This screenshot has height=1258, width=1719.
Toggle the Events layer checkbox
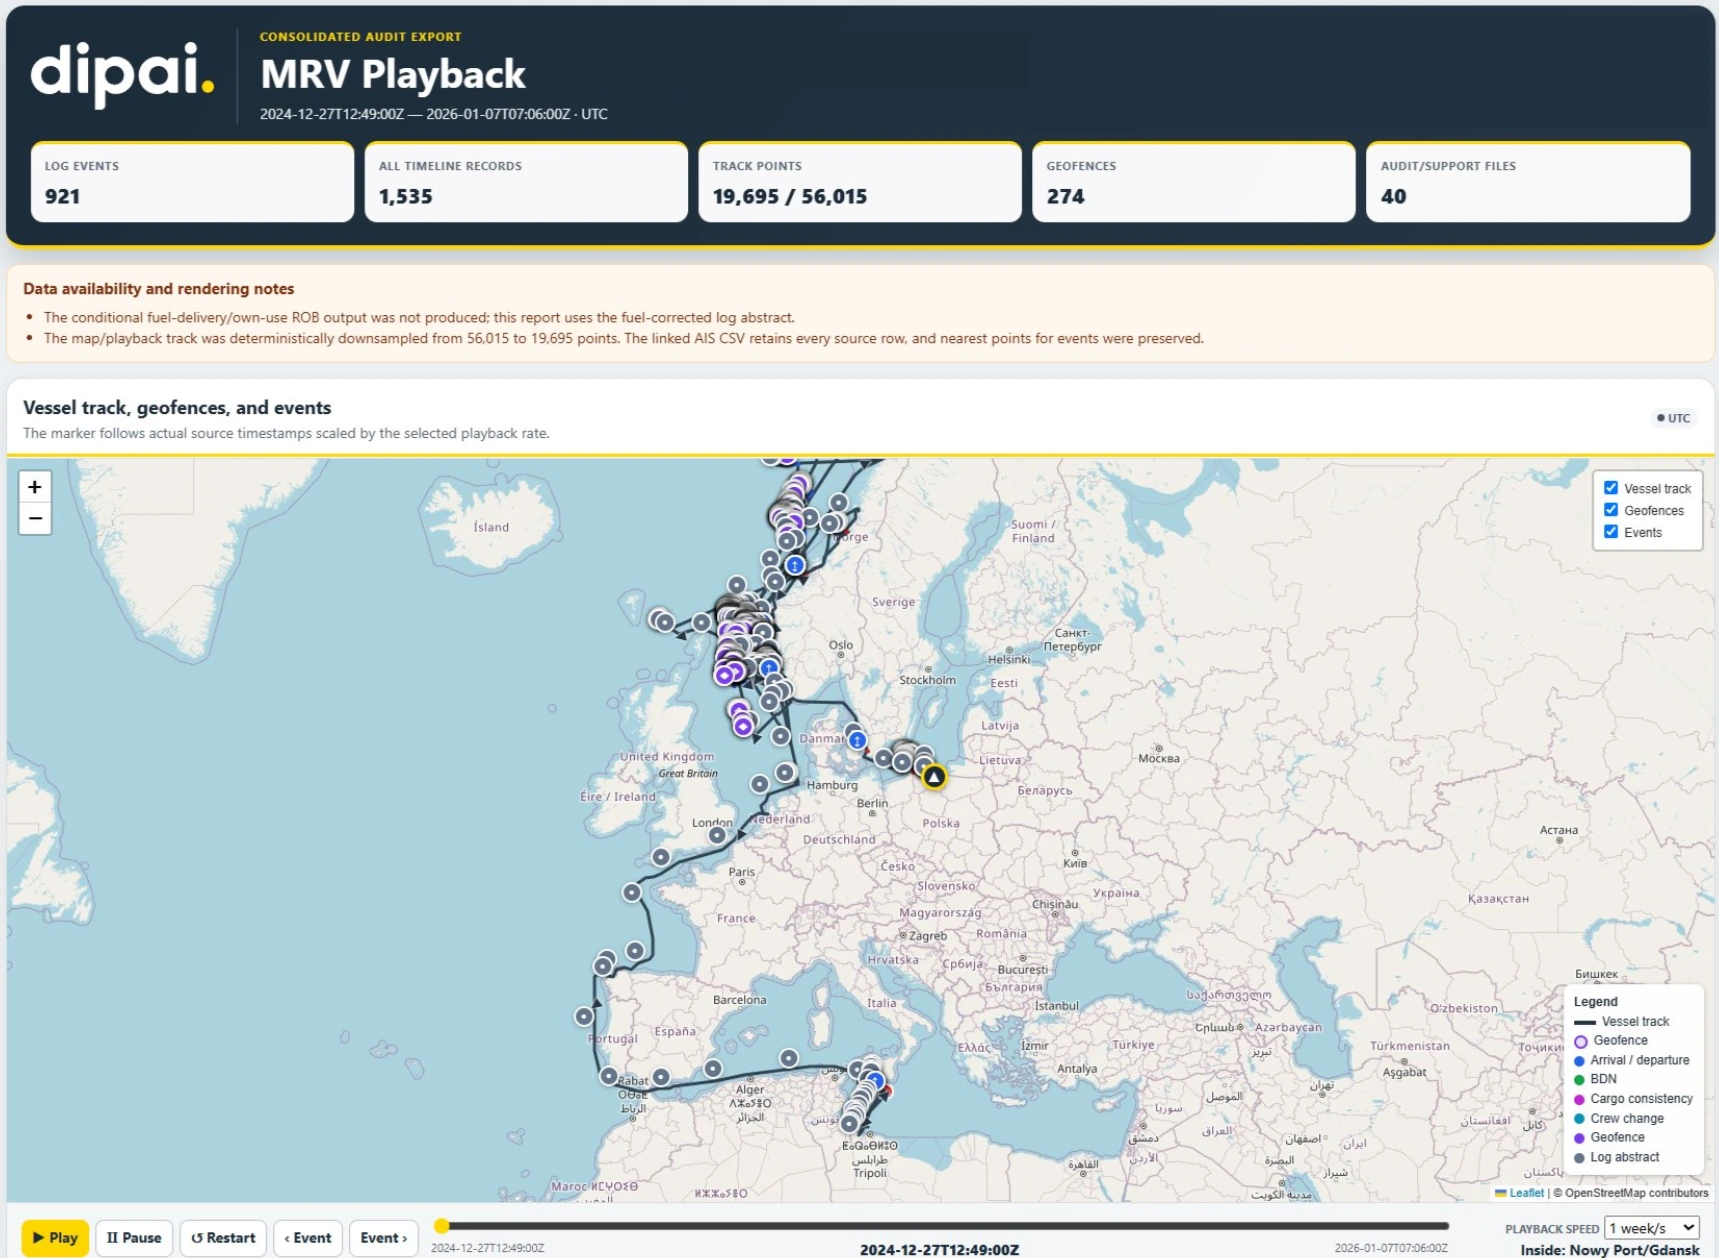pyautogui.click(x=1611, y=532)
